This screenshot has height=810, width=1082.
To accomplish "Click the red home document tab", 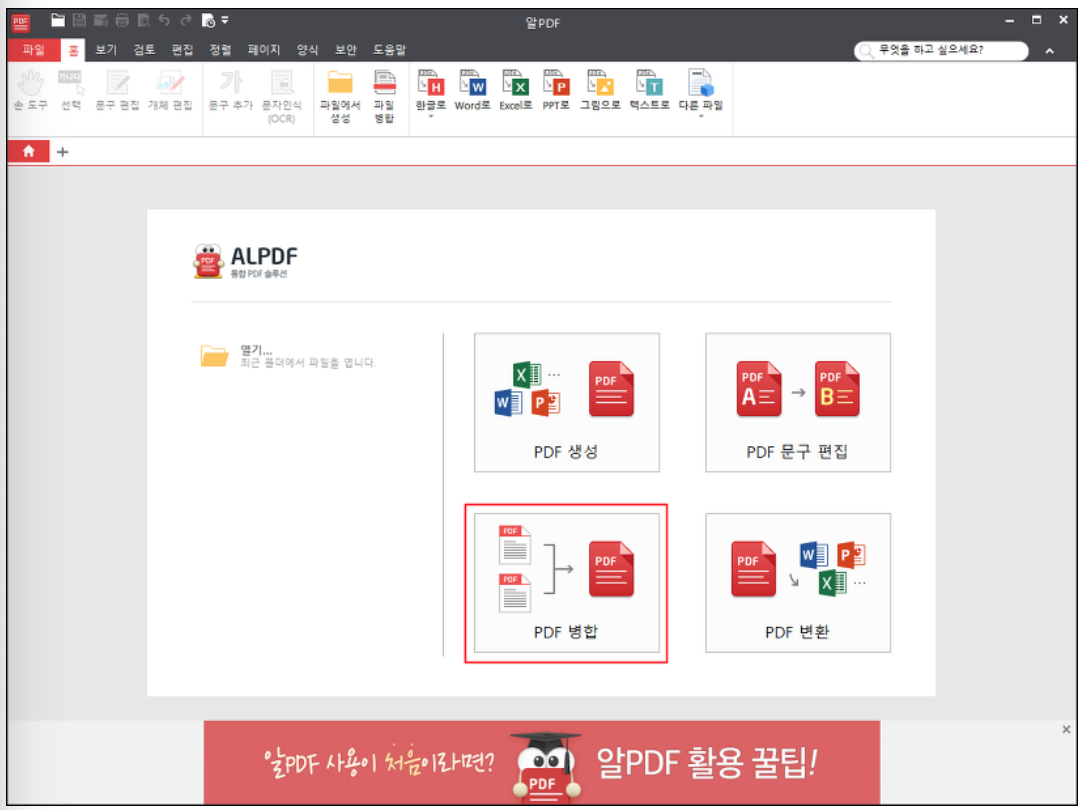I will tap(28, 151).
